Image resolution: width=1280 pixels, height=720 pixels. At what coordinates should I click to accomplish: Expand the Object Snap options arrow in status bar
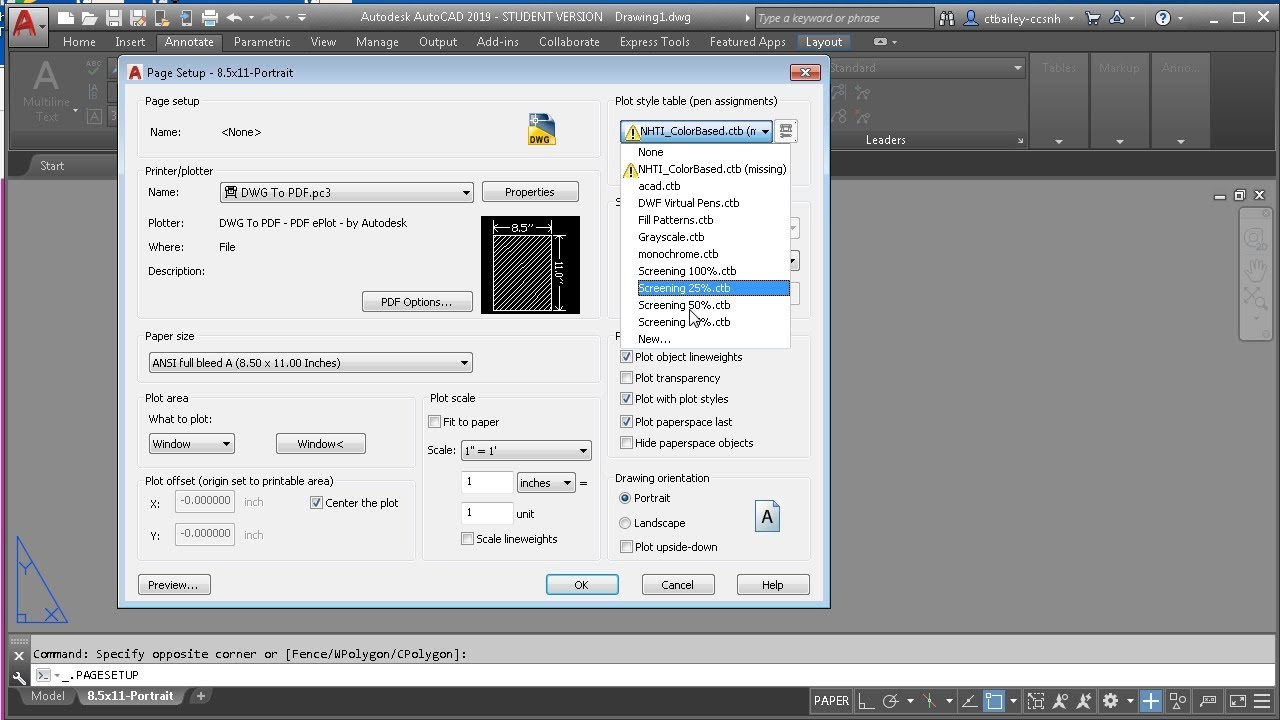point(1013,701)
